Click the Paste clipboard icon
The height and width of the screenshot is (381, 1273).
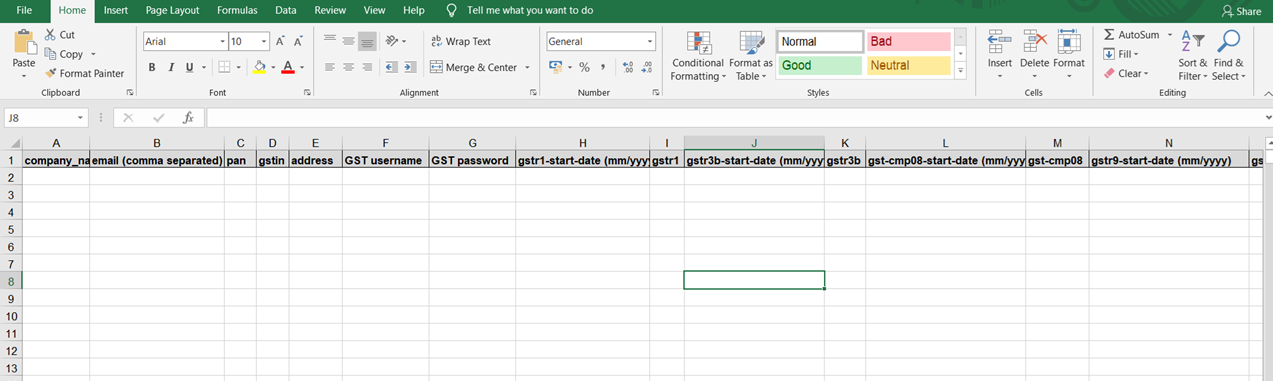pyautogui.click(x=24, y=42)
